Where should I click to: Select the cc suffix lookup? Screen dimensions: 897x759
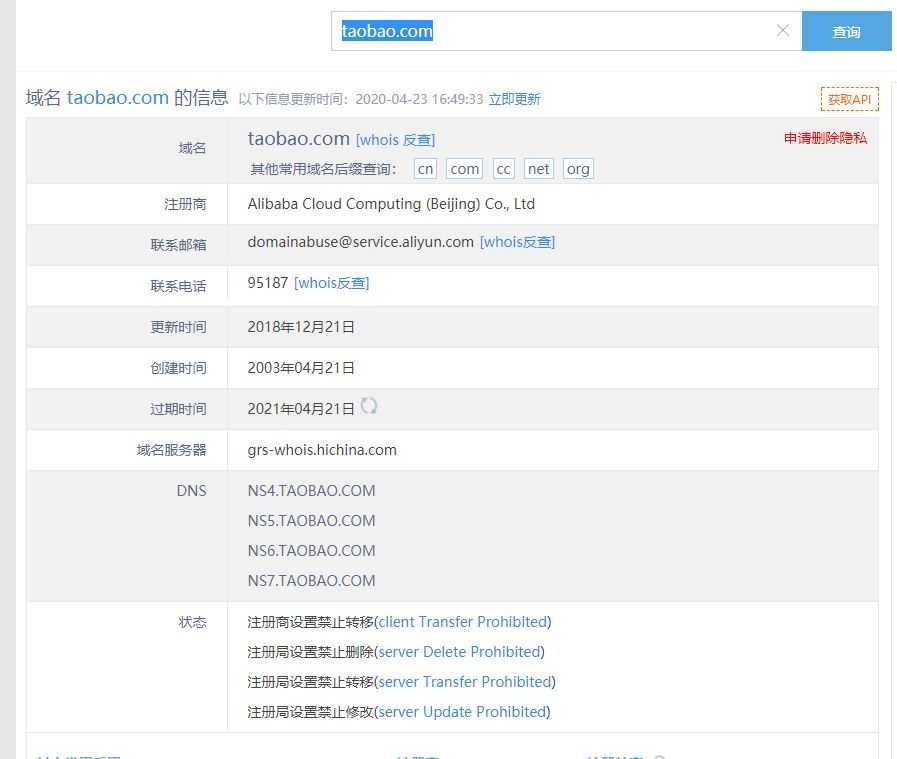[x=503, y=169]
